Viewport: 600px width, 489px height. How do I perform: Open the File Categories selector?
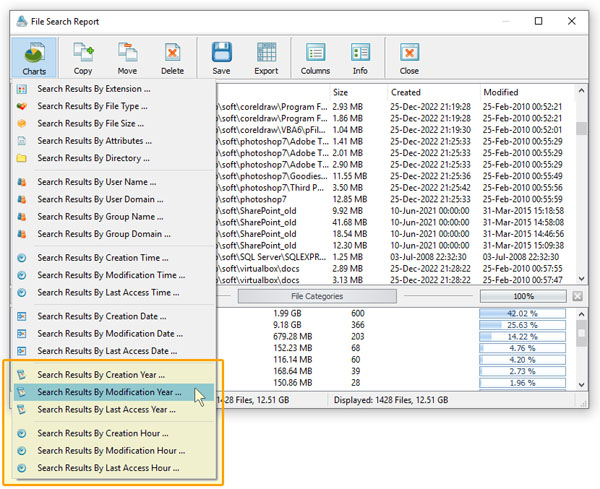tap(317, 296)
